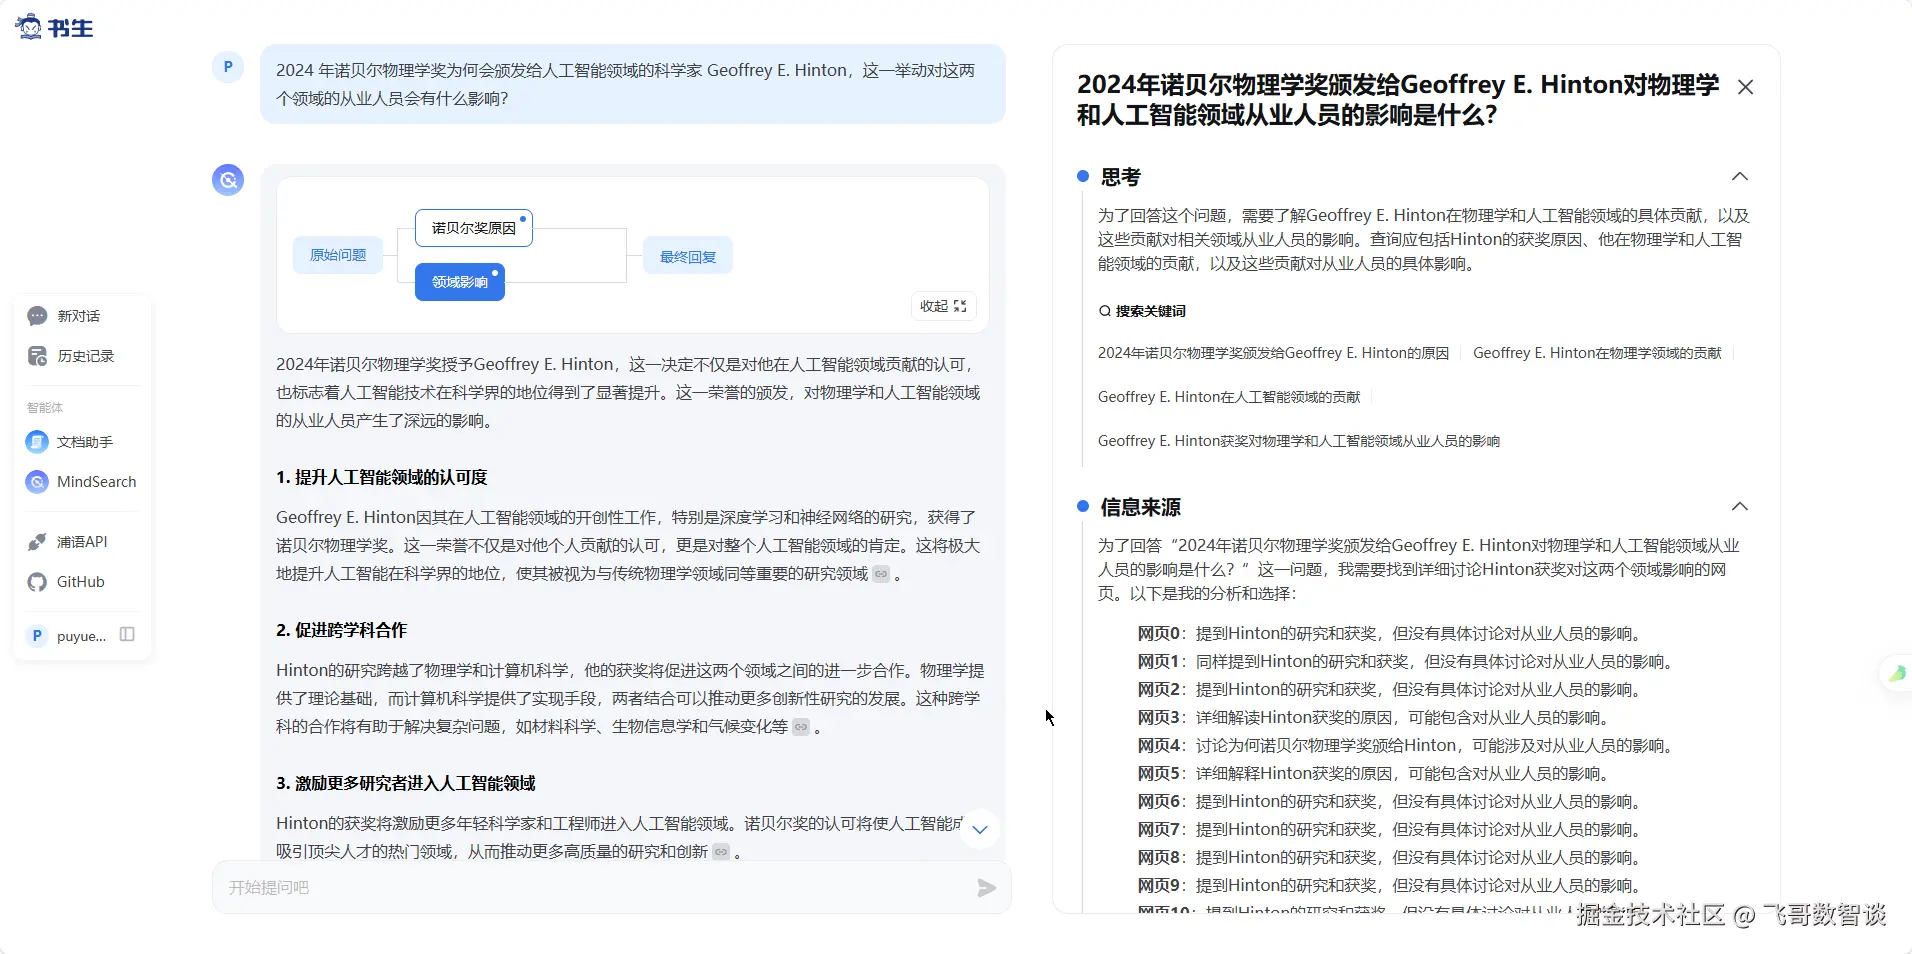
Task: Click the user question message bubble
Action: pyautogui.click(x=633, y=84)
